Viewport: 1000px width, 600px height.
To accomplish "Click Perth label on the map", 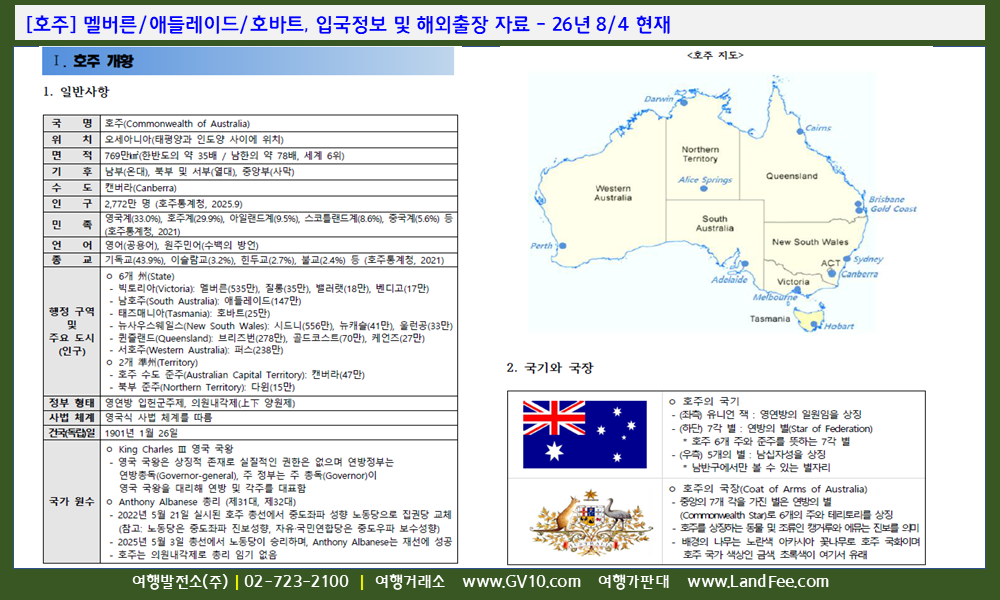I will (541, 245).
